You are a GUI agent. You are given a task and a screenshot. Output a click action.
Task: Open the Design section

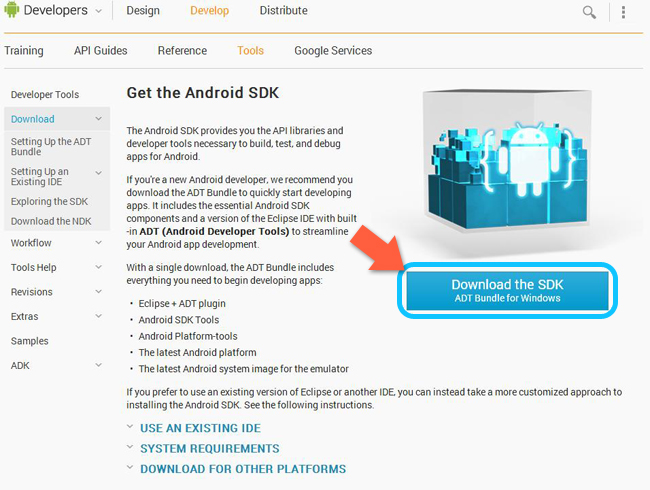coord(143,10)
